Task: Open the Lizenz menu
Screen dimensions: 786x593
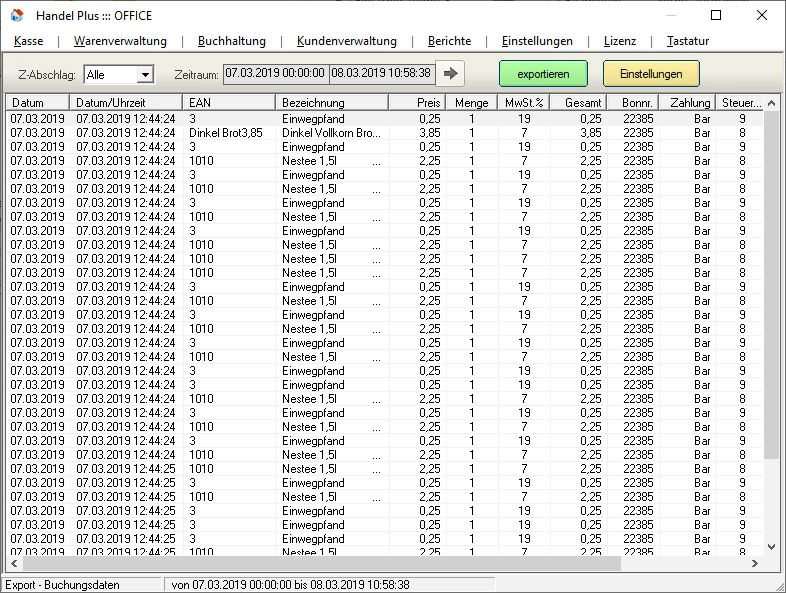Action: [620, 41]
